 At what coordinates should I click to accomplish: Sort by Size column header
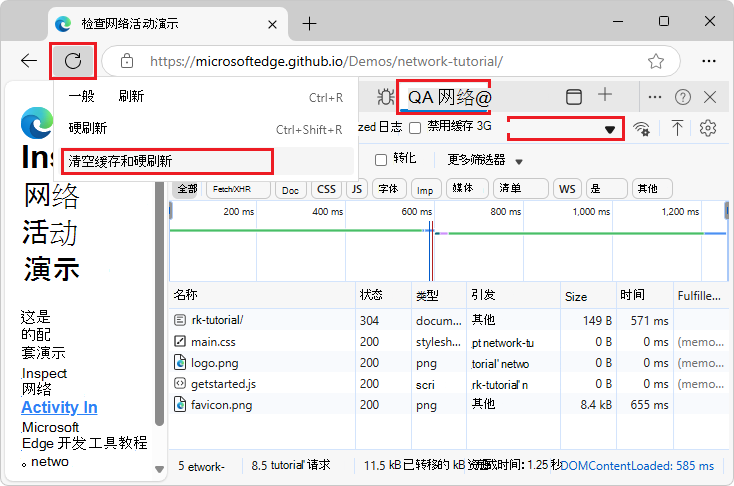point(587,295)
